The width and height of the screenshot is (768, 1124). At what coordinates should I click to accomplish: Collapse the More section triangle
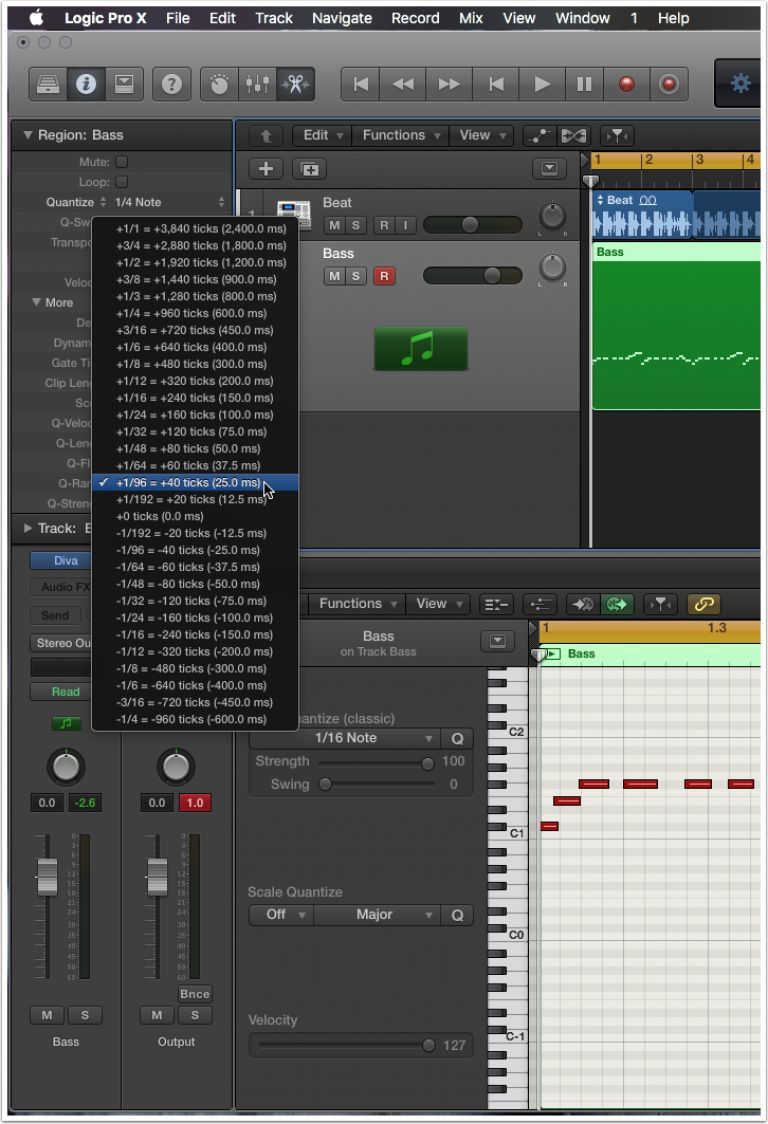tap(36, 303)
